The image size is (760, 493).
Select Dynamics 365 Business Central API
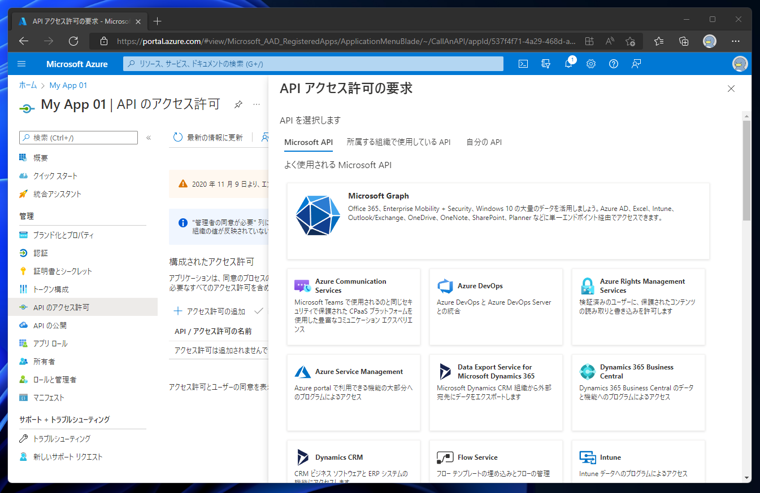(638, 393)
